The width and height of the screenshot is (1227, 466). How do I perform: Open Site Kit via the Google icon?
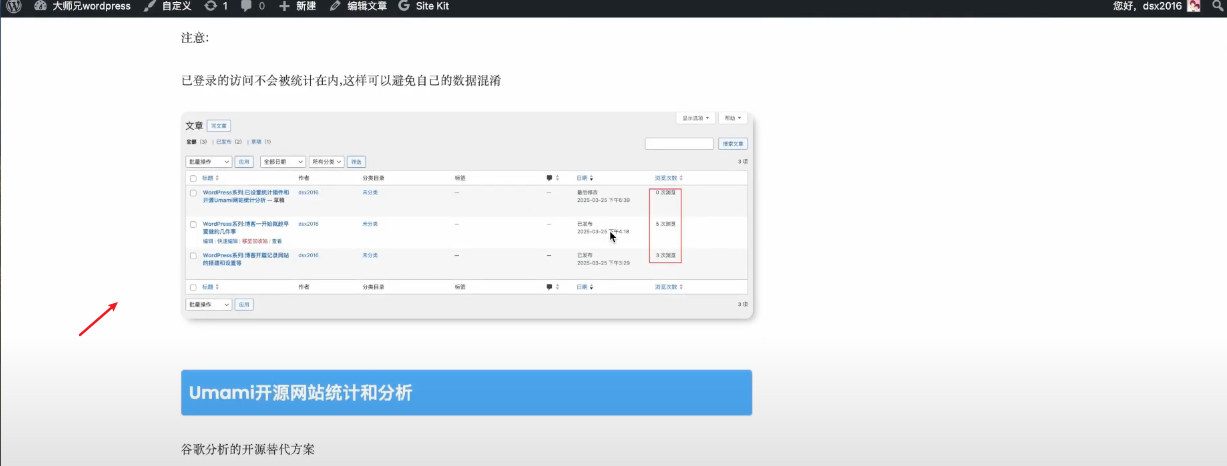(404, 6)
